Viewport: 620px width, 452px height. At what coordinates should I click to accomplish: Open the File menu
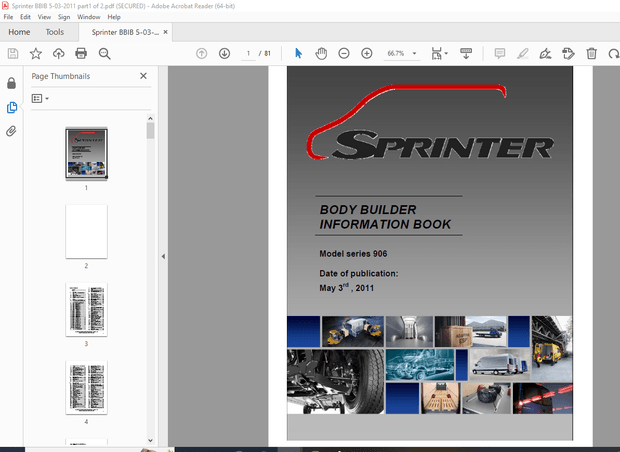pyautogui.click(x=8, y=17)
